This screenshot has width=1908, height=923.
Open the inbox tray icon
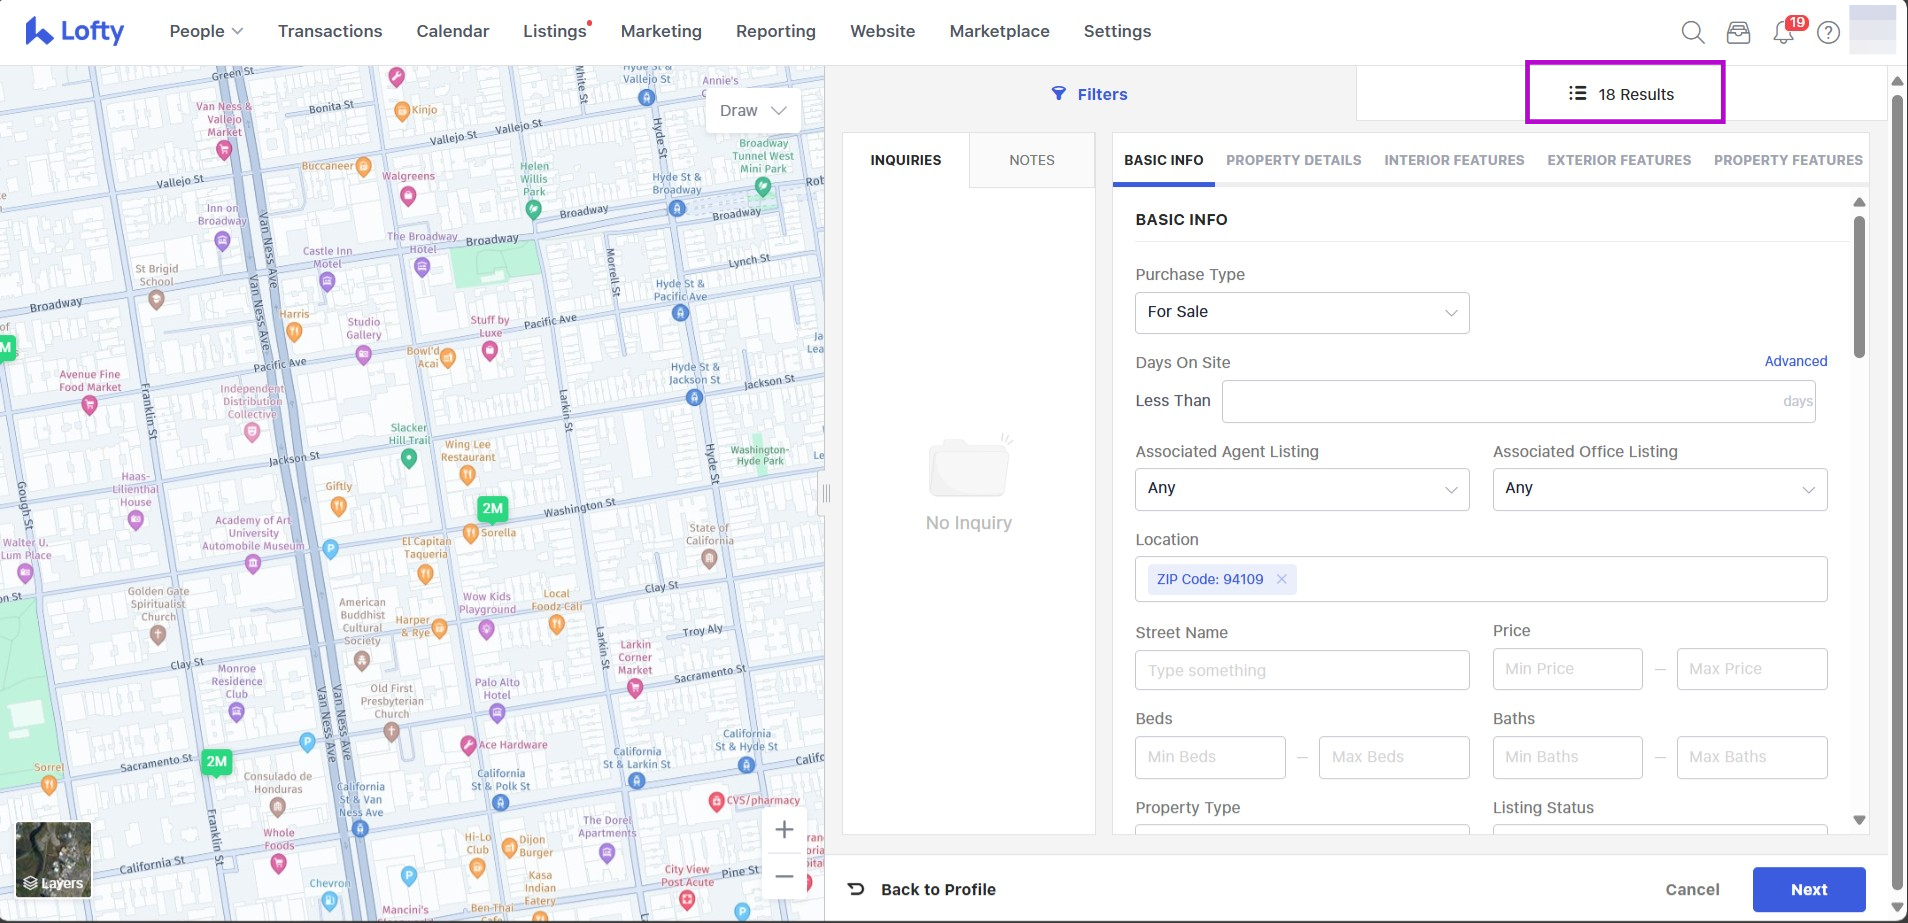[1738, 32]
